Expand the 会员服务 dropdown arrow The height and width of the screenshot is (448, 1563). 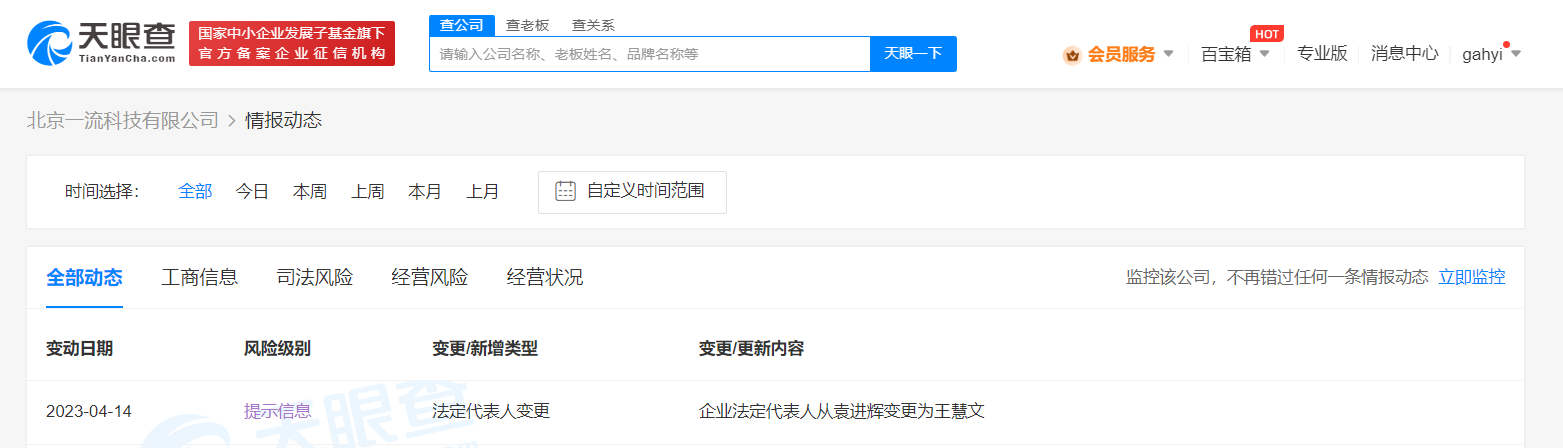pos(1168,54)
